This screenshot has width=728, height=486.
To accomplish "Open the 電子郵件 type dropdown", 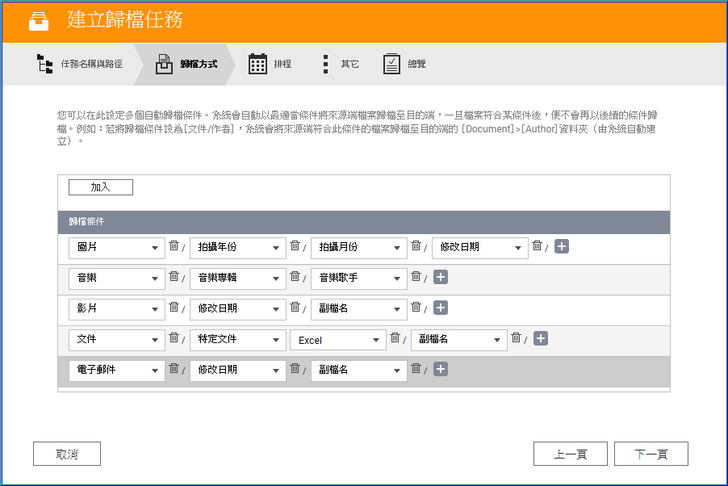I will pos(116,370).
